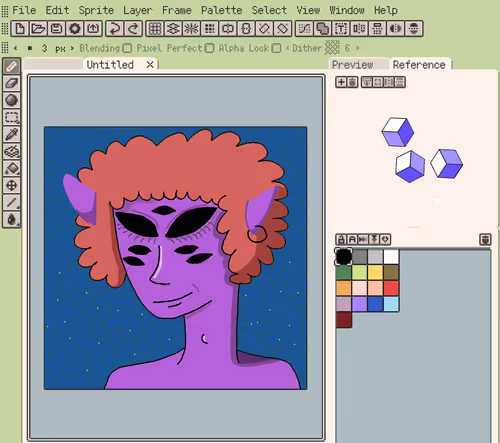Screen dimensions: 500x443
Task: Choose the rectangular selection tool
Action: pyautogui.click(x=12, y=117)
